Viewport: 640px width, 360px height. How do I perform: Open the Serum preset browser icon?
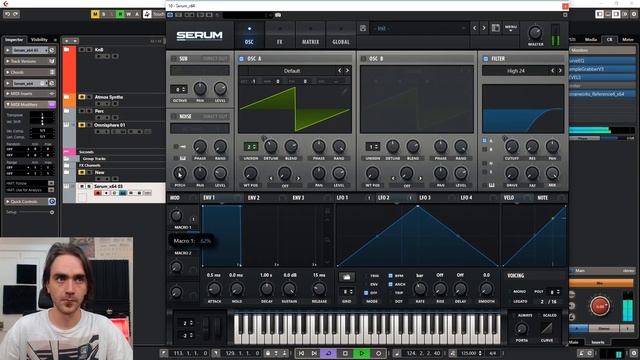(496, 28)
